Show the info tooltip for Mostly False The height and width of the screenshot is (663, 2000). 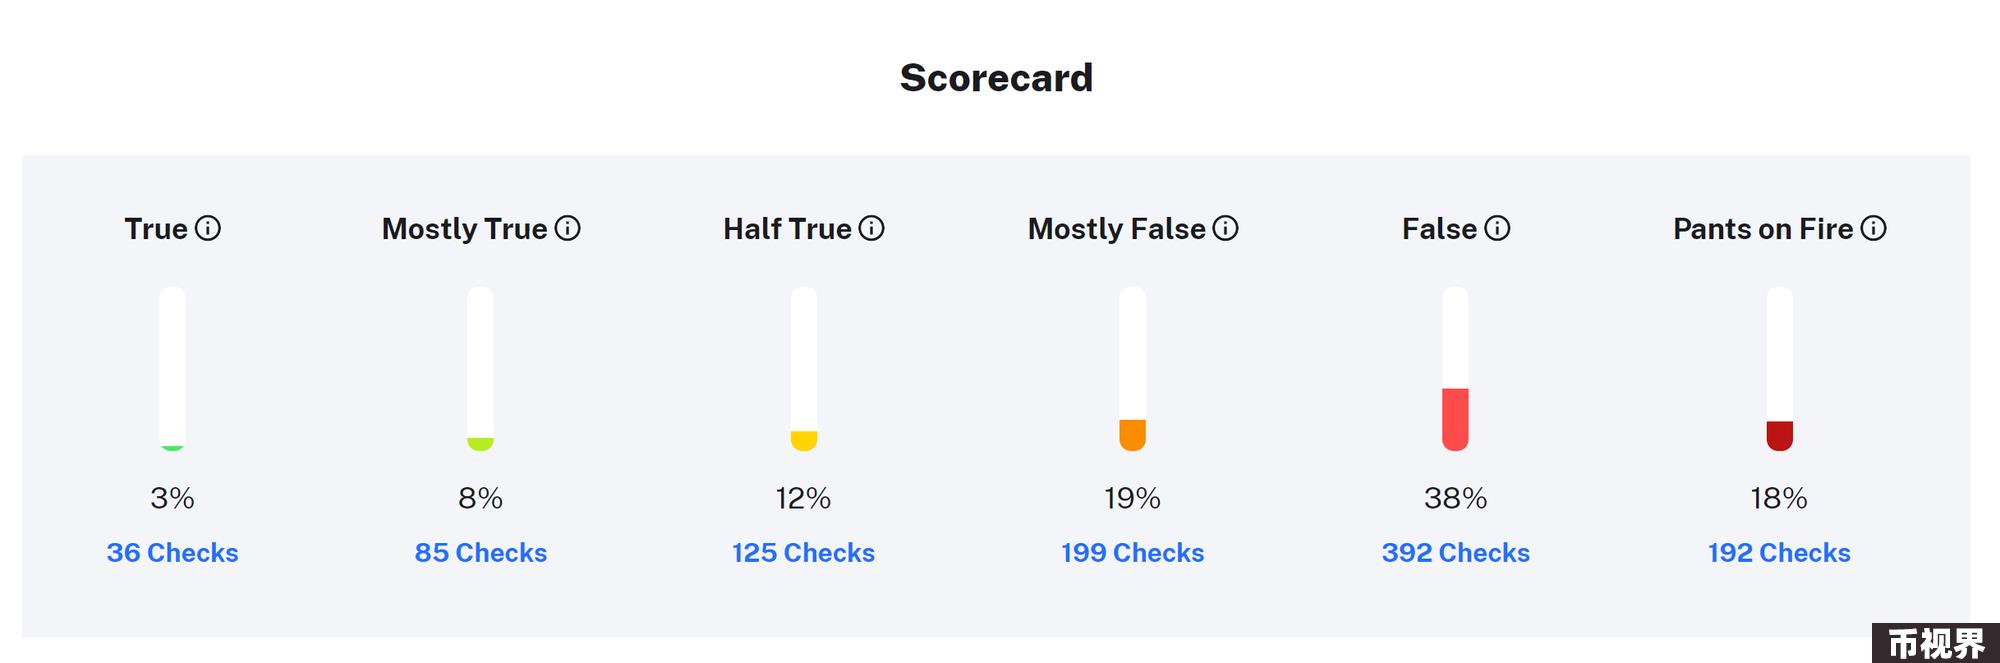[1226, 229]
